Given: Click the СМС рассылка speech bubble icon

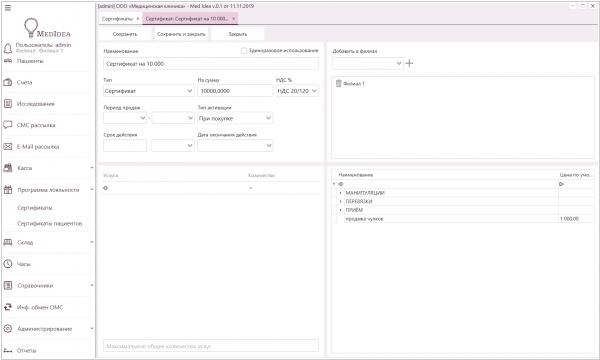Looking at the screenshot, I should point(8,125).
